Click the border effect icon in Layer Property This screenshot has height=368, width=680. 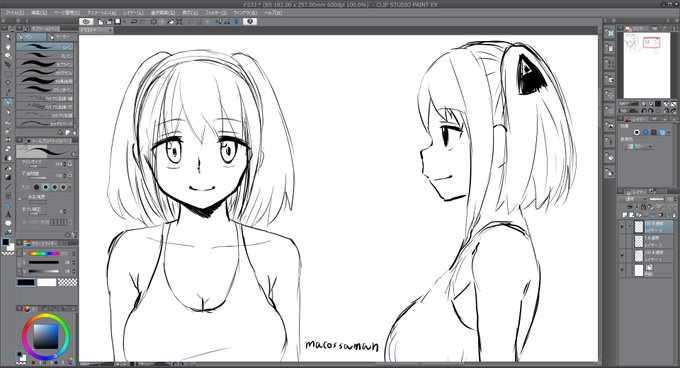pos(637,132)
